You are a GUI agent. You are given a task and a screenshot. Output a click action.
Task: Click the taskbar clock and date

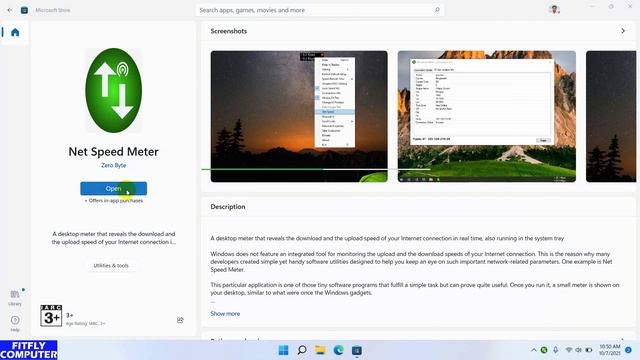pyautogui.click(x=609, y=350)
